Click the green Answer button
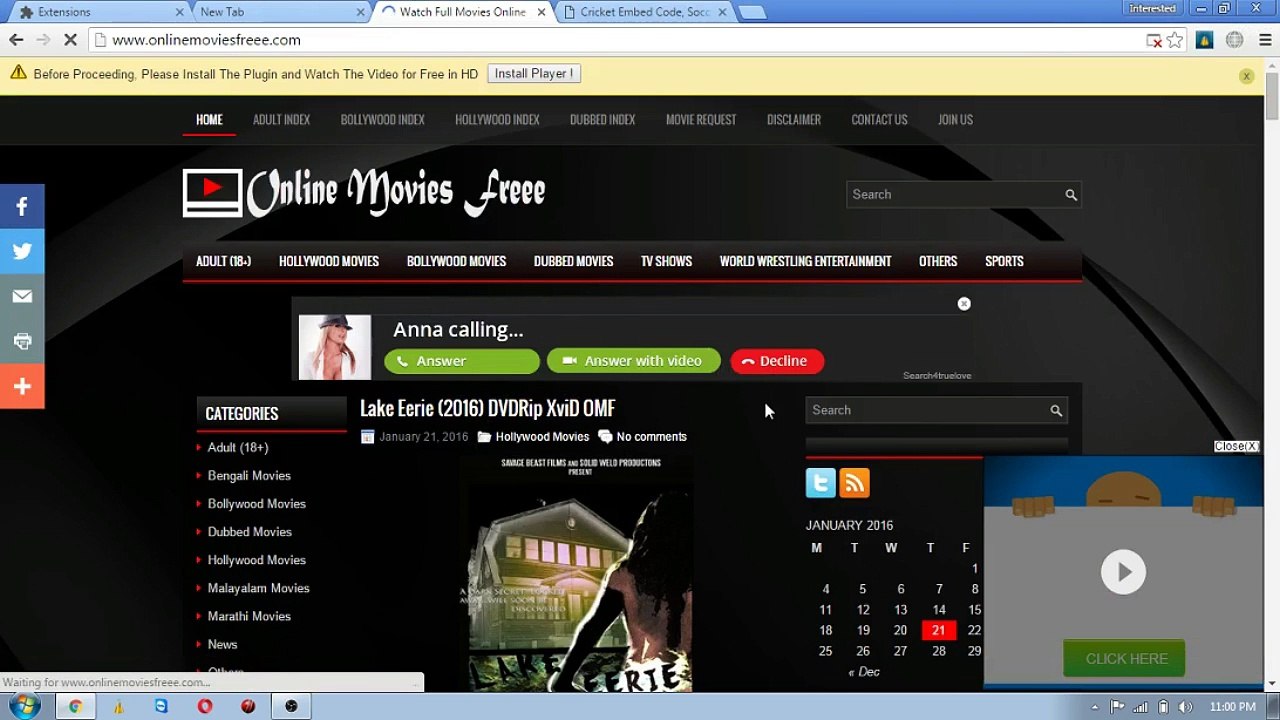The image size is (1280, 720). (462, 361)
